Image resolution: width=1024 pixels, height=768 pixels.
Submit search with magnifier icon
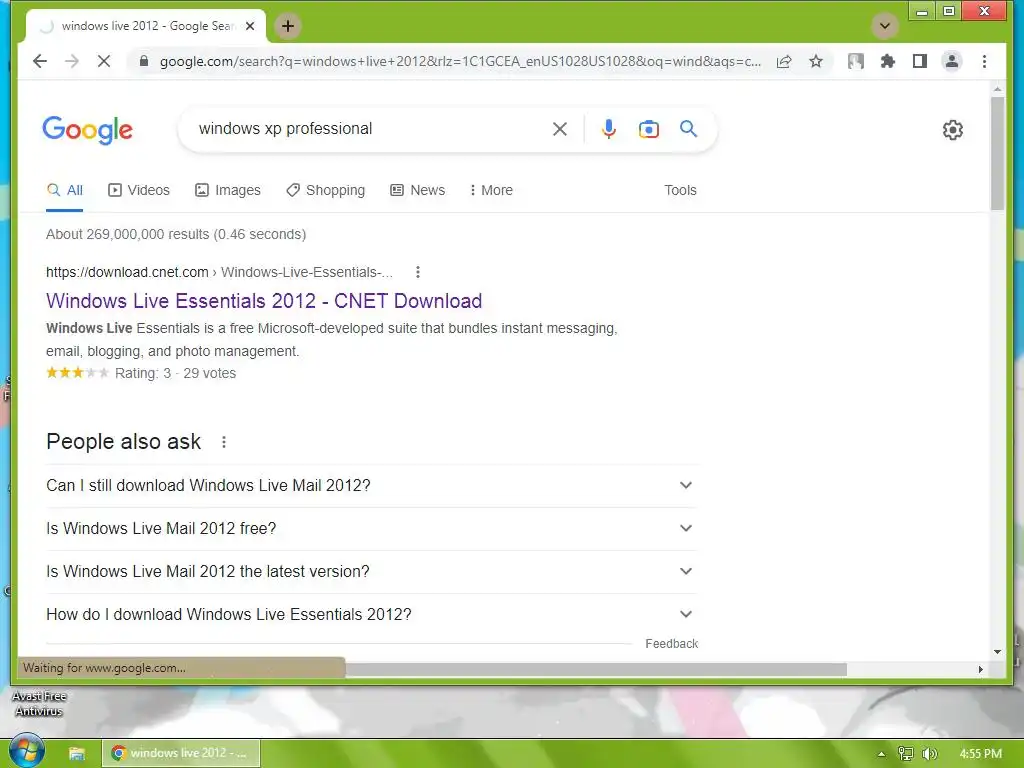point(688,129)
